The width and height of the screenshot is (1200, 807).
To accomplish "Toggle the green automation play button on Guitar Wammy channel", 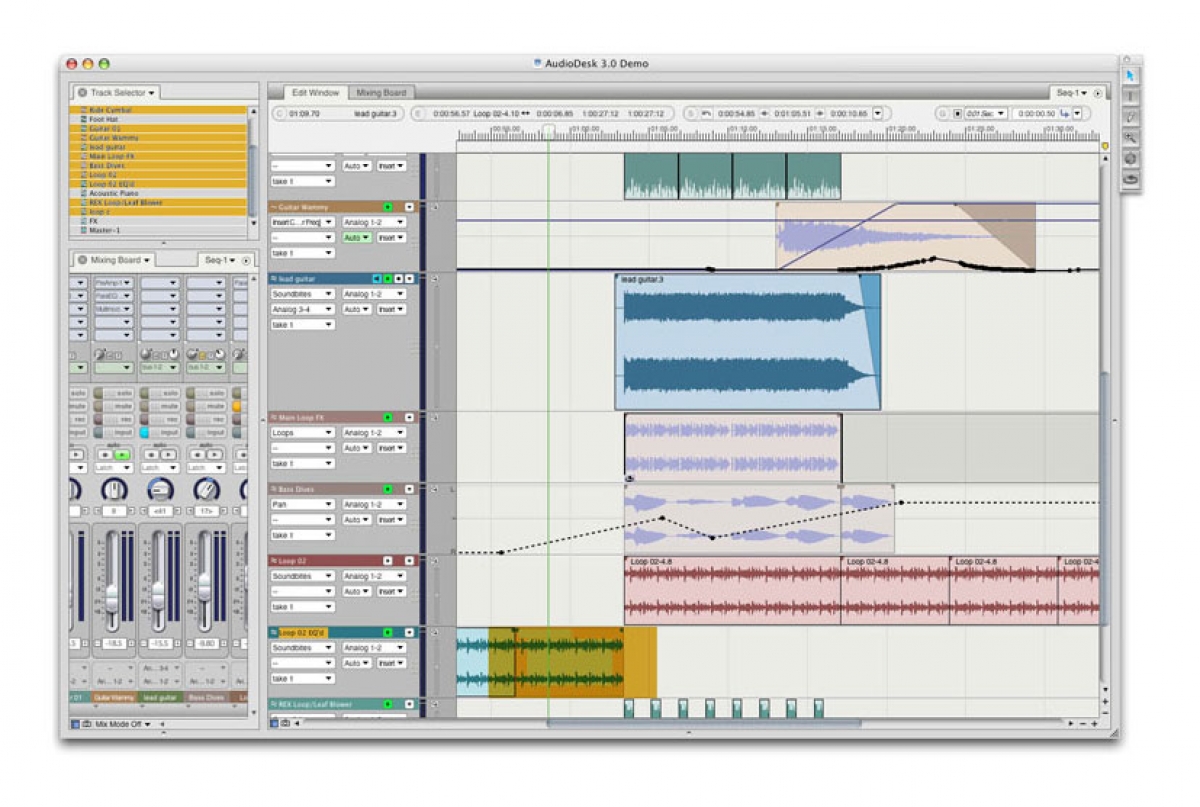I will (123, 455).
